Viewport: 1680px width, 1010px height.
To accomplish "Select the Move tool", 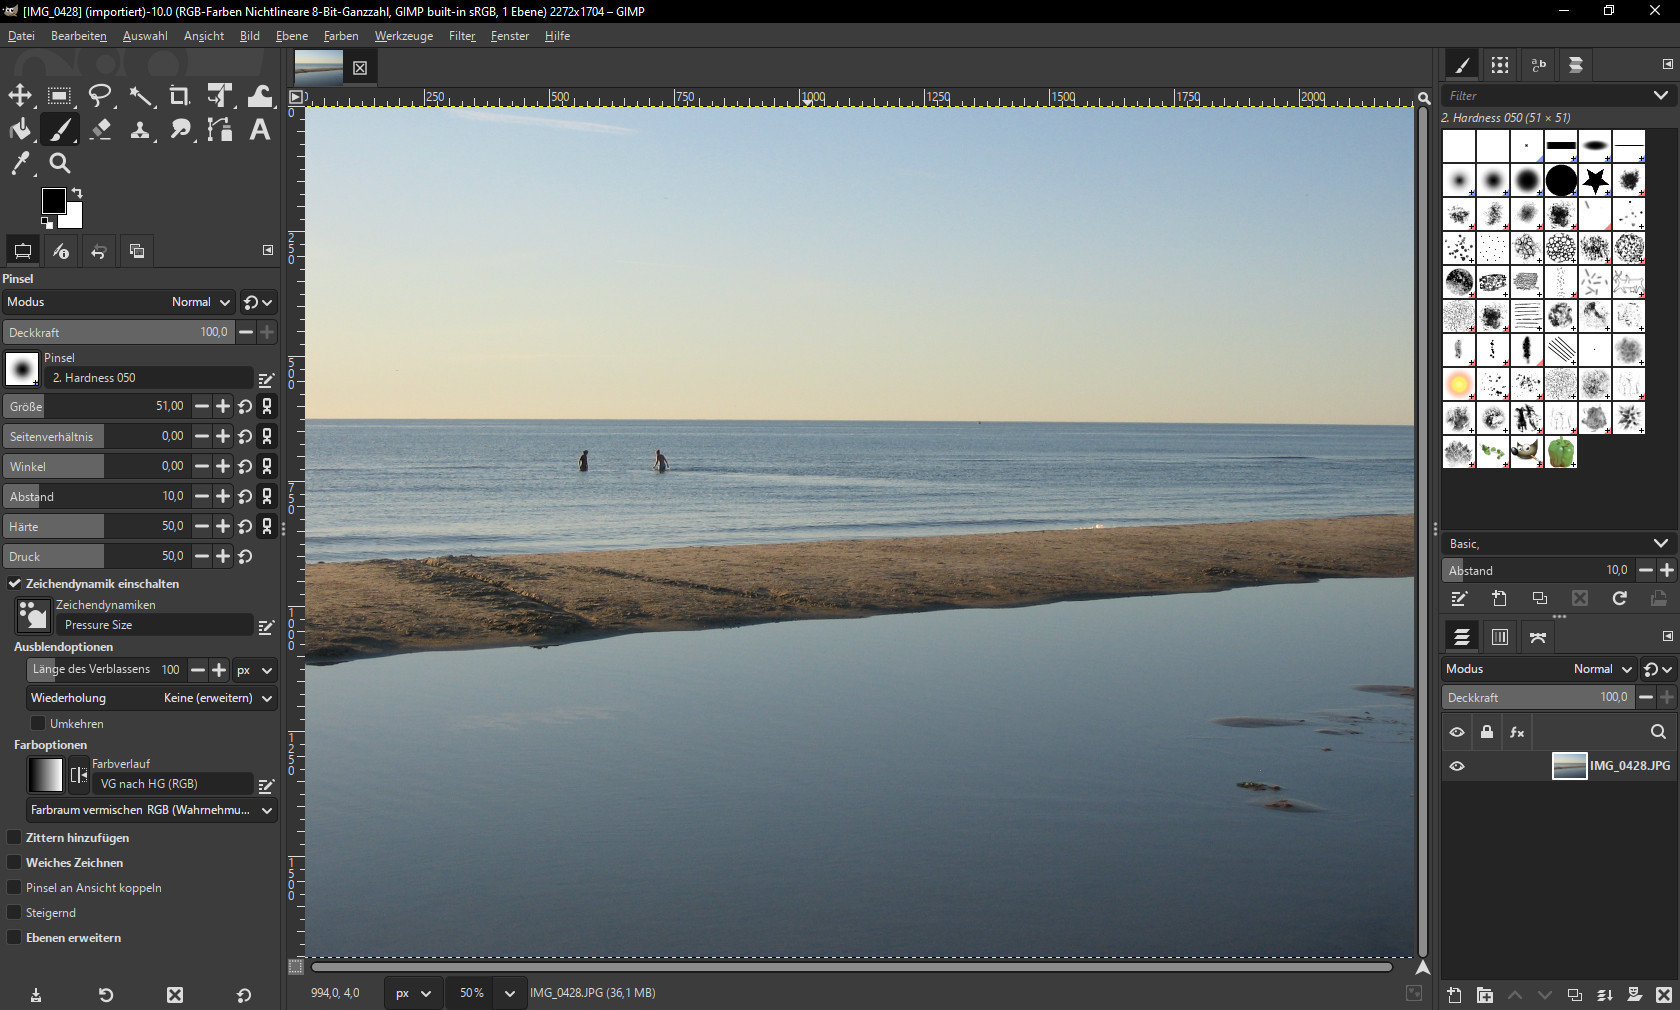I will 20,96.
